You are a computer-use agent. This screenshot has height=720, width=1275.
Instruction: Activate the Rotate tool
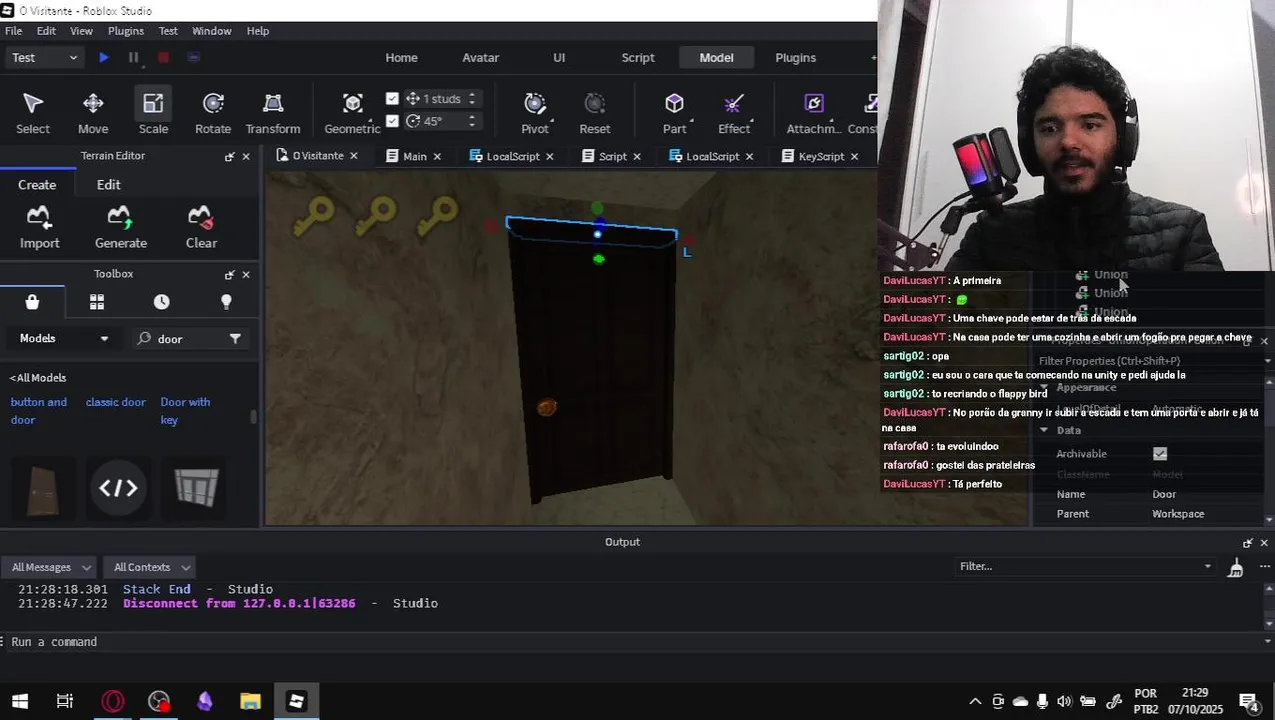click(x=213, y=113)
